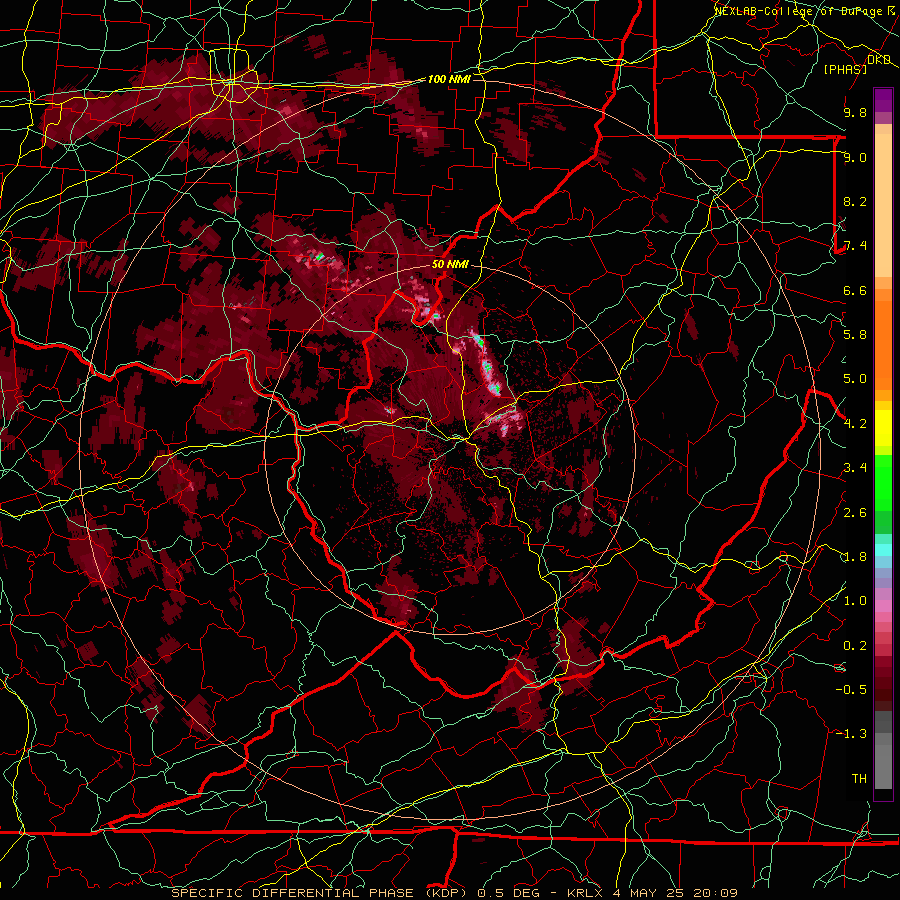900x900 pixels.
Task: Click the 4.2 value on the color scale
Action: (x=855, y=424)
